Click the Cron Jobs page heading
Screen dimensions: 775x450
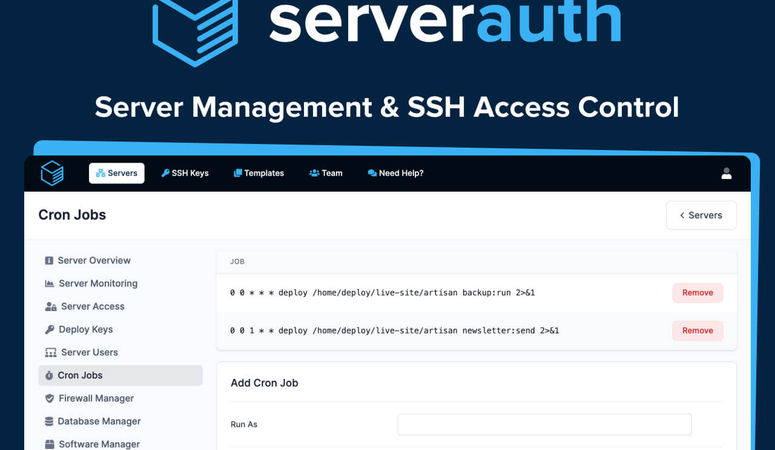tap(72, 215)
